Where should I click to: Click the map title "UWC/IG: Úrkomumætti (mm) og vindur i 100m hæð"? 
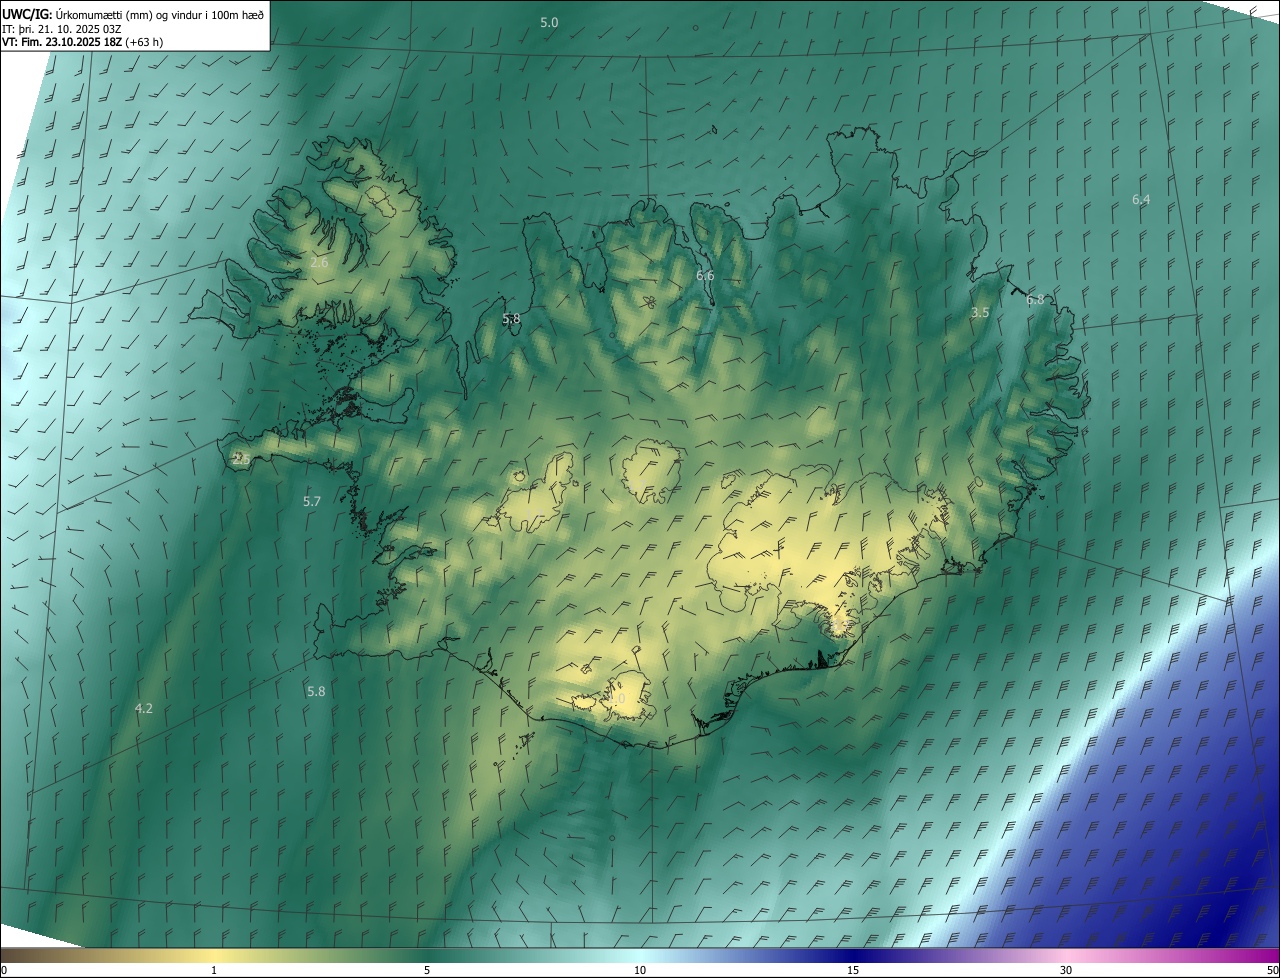(133, 13)
